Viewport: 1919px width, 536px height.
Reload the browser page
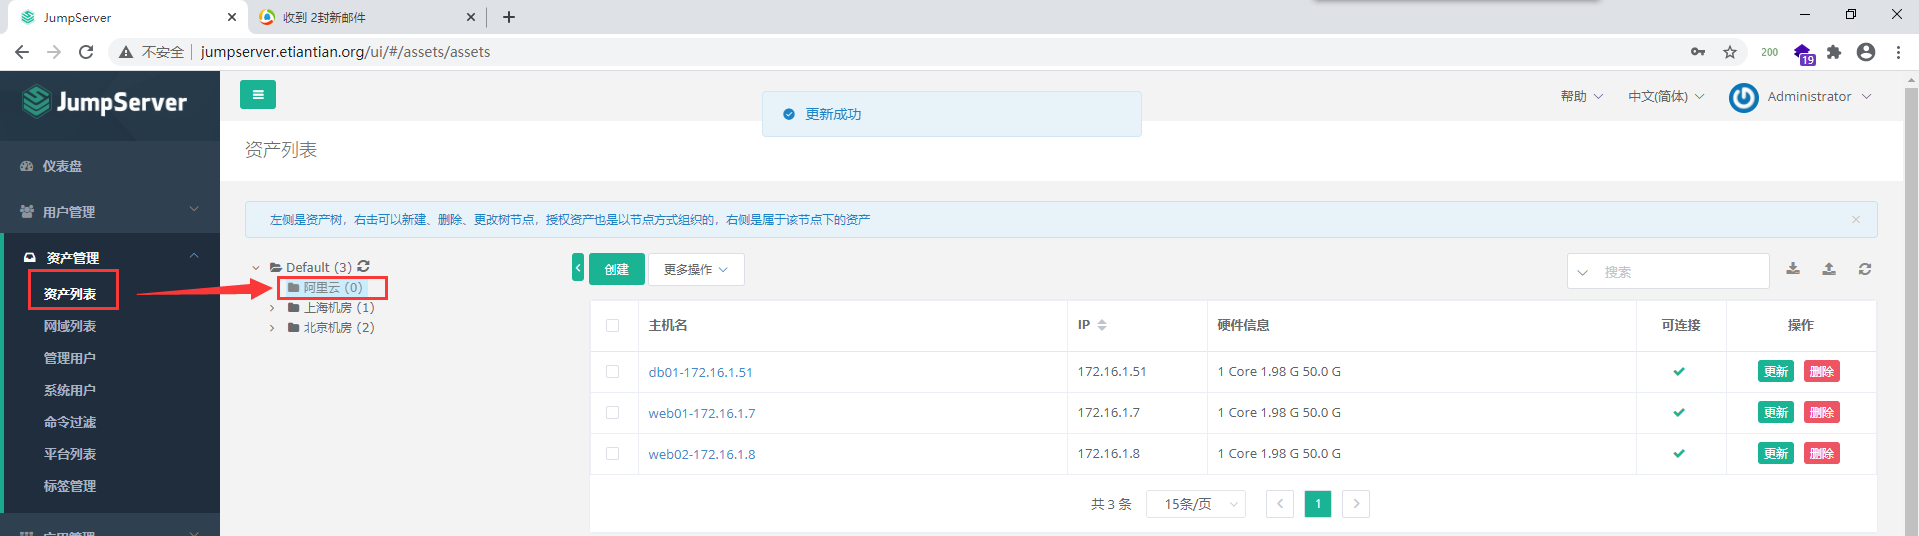click(x=86, y=52)
